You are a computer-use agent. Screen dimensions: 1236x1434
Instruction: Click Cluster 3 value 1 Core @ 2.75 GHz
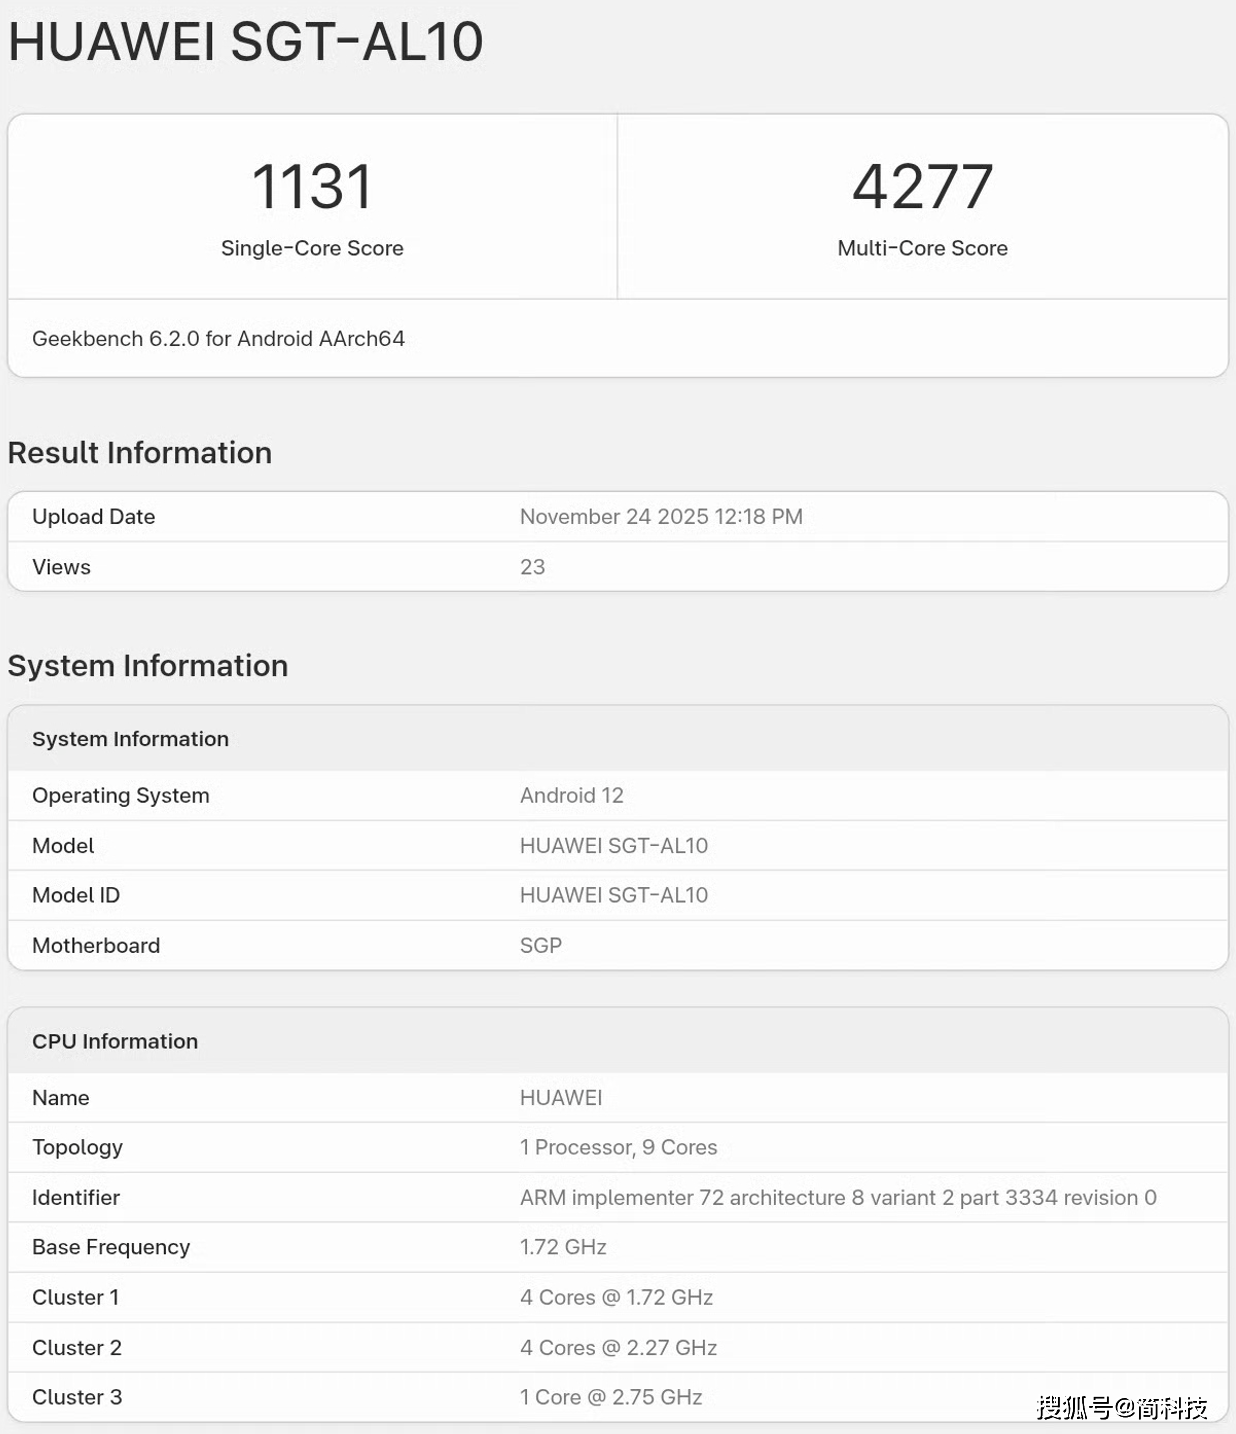610,1398
